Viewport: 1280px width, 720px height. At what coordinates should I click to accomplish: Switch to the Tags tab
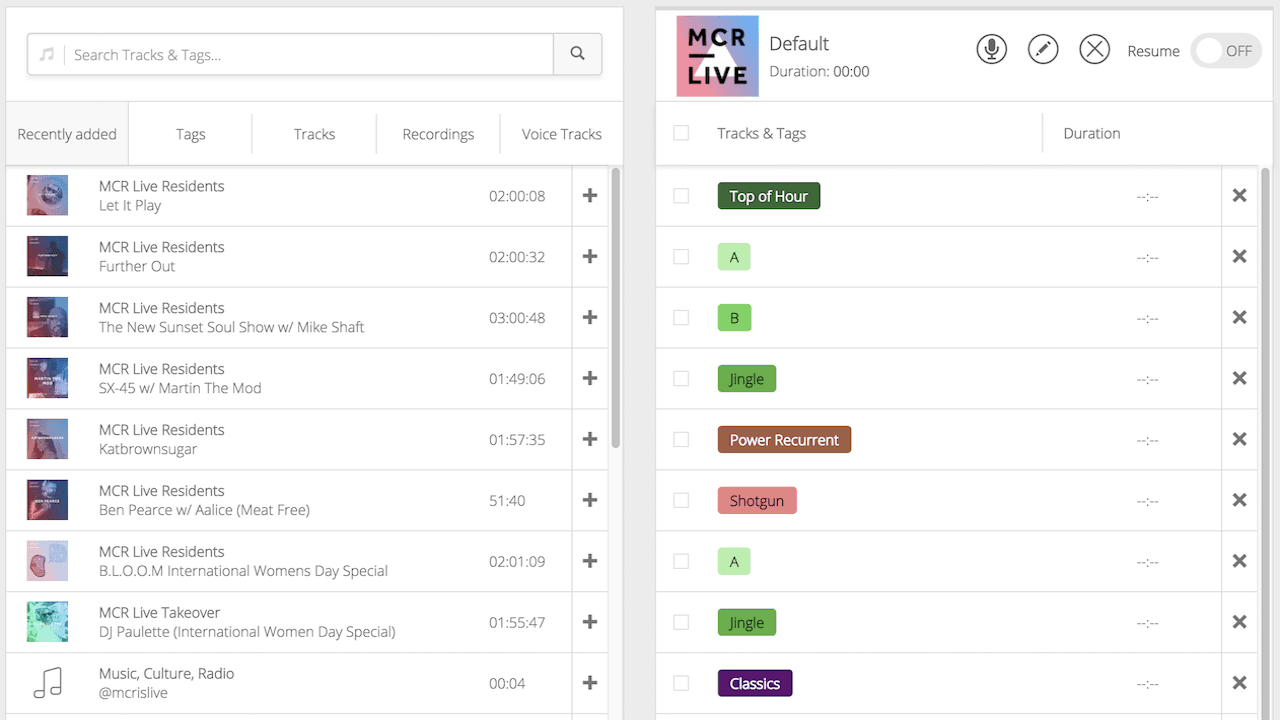coord(189,133)
